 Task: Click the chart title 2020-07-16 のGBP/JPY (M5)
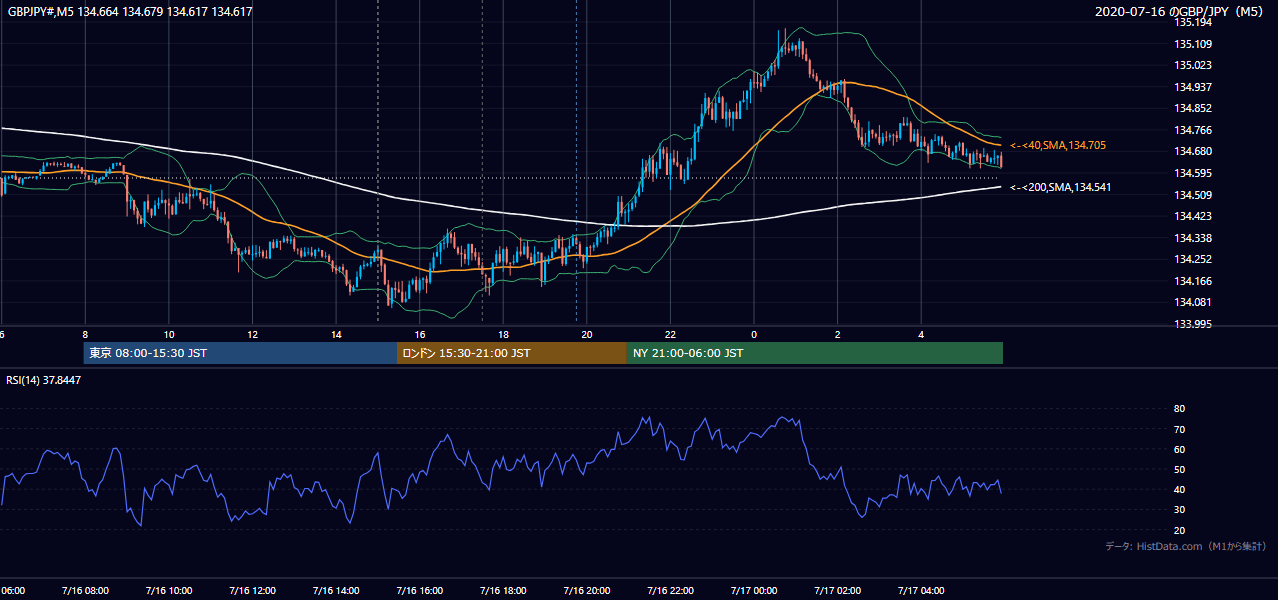[1181, 12]
